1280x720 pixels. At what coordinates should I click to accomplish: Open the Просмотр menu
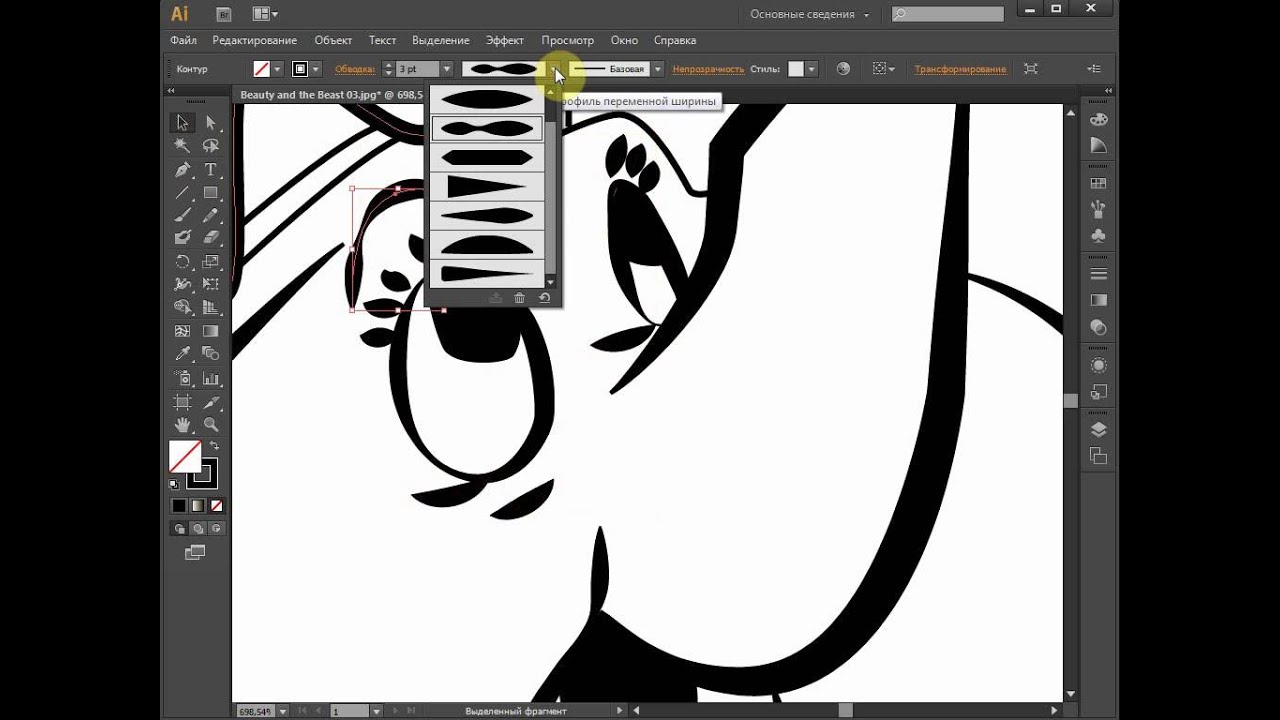(567, 40)
